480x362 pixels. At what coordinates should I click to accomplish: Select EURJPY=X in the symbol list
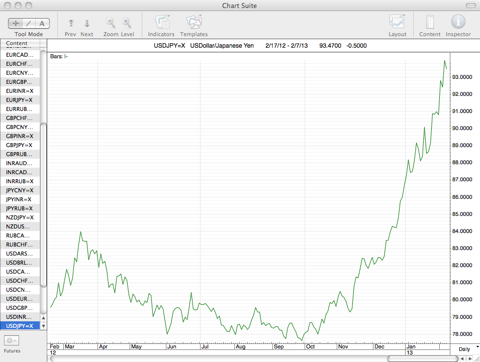click(x=20, y=100)
